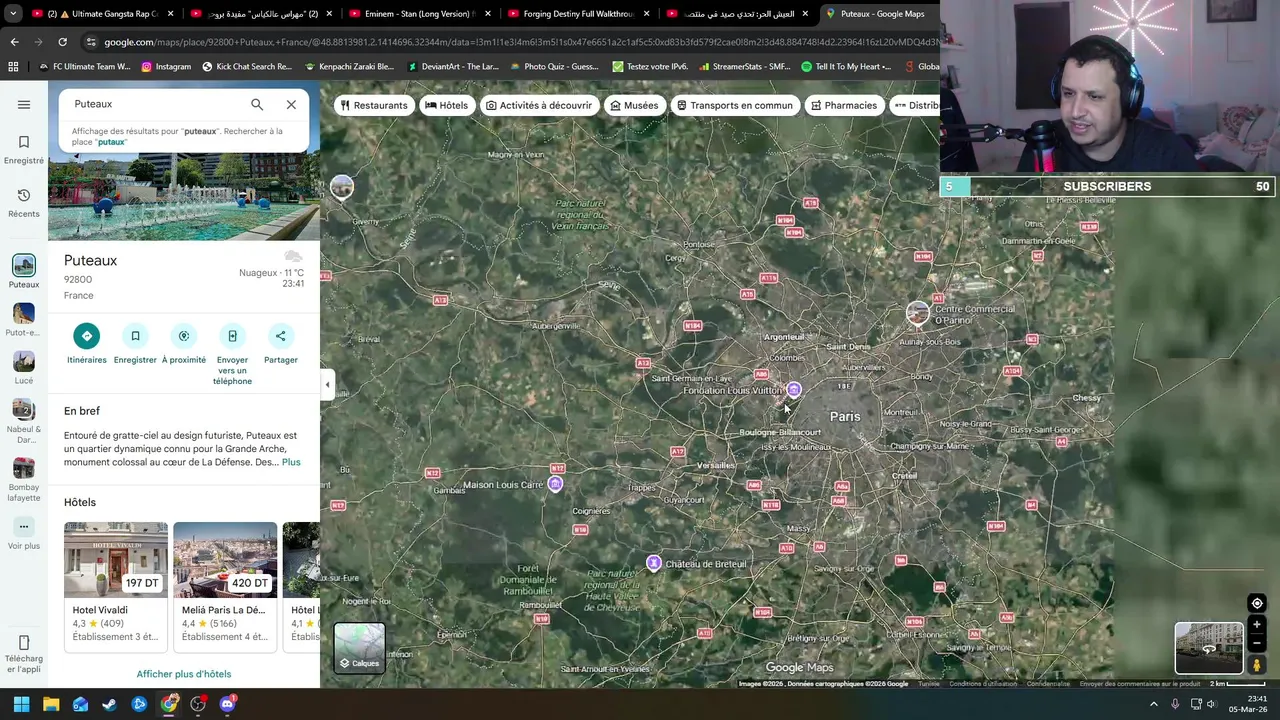This screenshot has width=1280, height=720.
Task: Open Steam from taskbar
Action: 109,704
